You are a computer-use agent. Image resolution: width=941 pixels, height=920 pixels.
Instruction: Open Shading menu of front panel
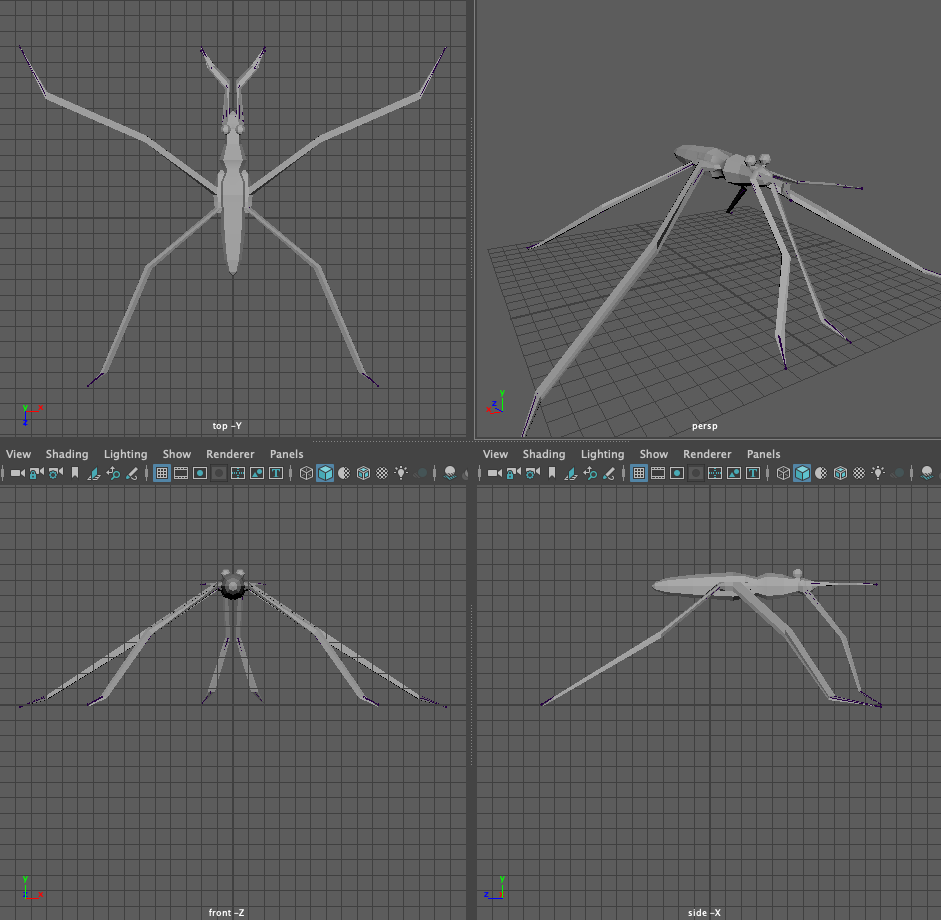click(67, 454)
